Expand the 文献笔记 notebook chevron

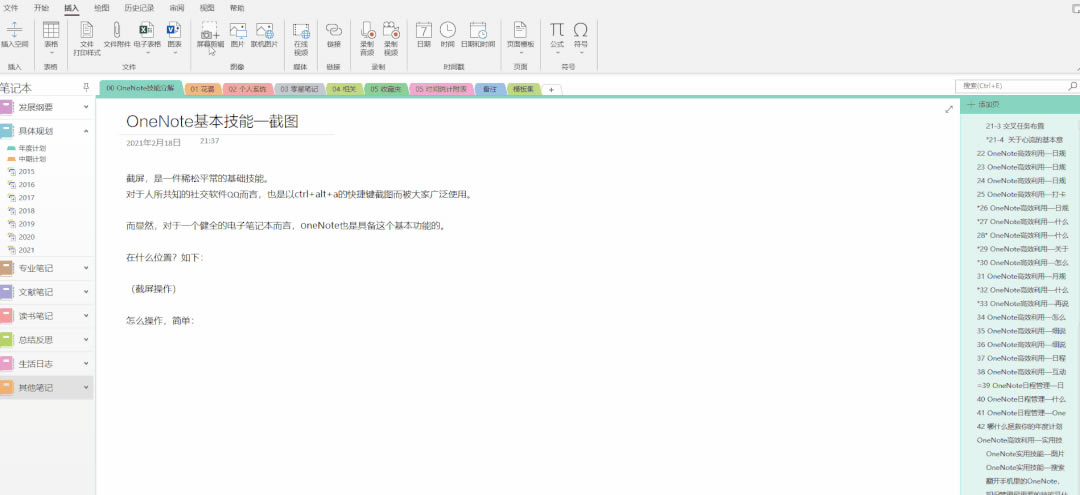pyautogui.click(x=86, y=292)
